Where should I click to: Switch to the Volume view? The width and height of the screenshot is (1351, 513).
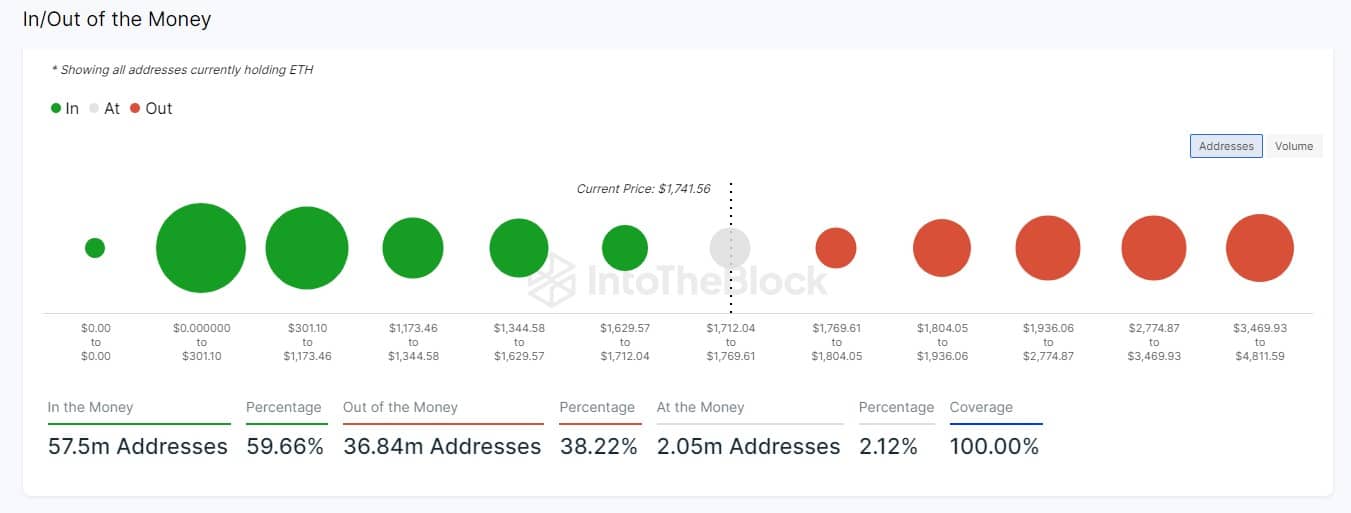coord(1293,146)
